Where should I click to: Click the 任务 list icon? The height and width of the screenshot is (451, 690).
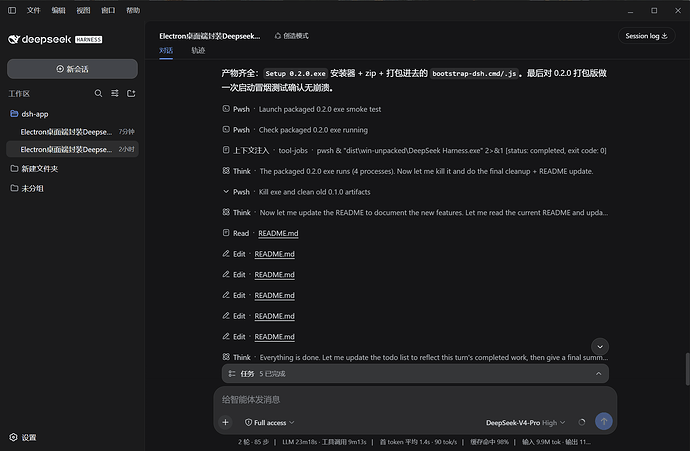coord(232,374)
